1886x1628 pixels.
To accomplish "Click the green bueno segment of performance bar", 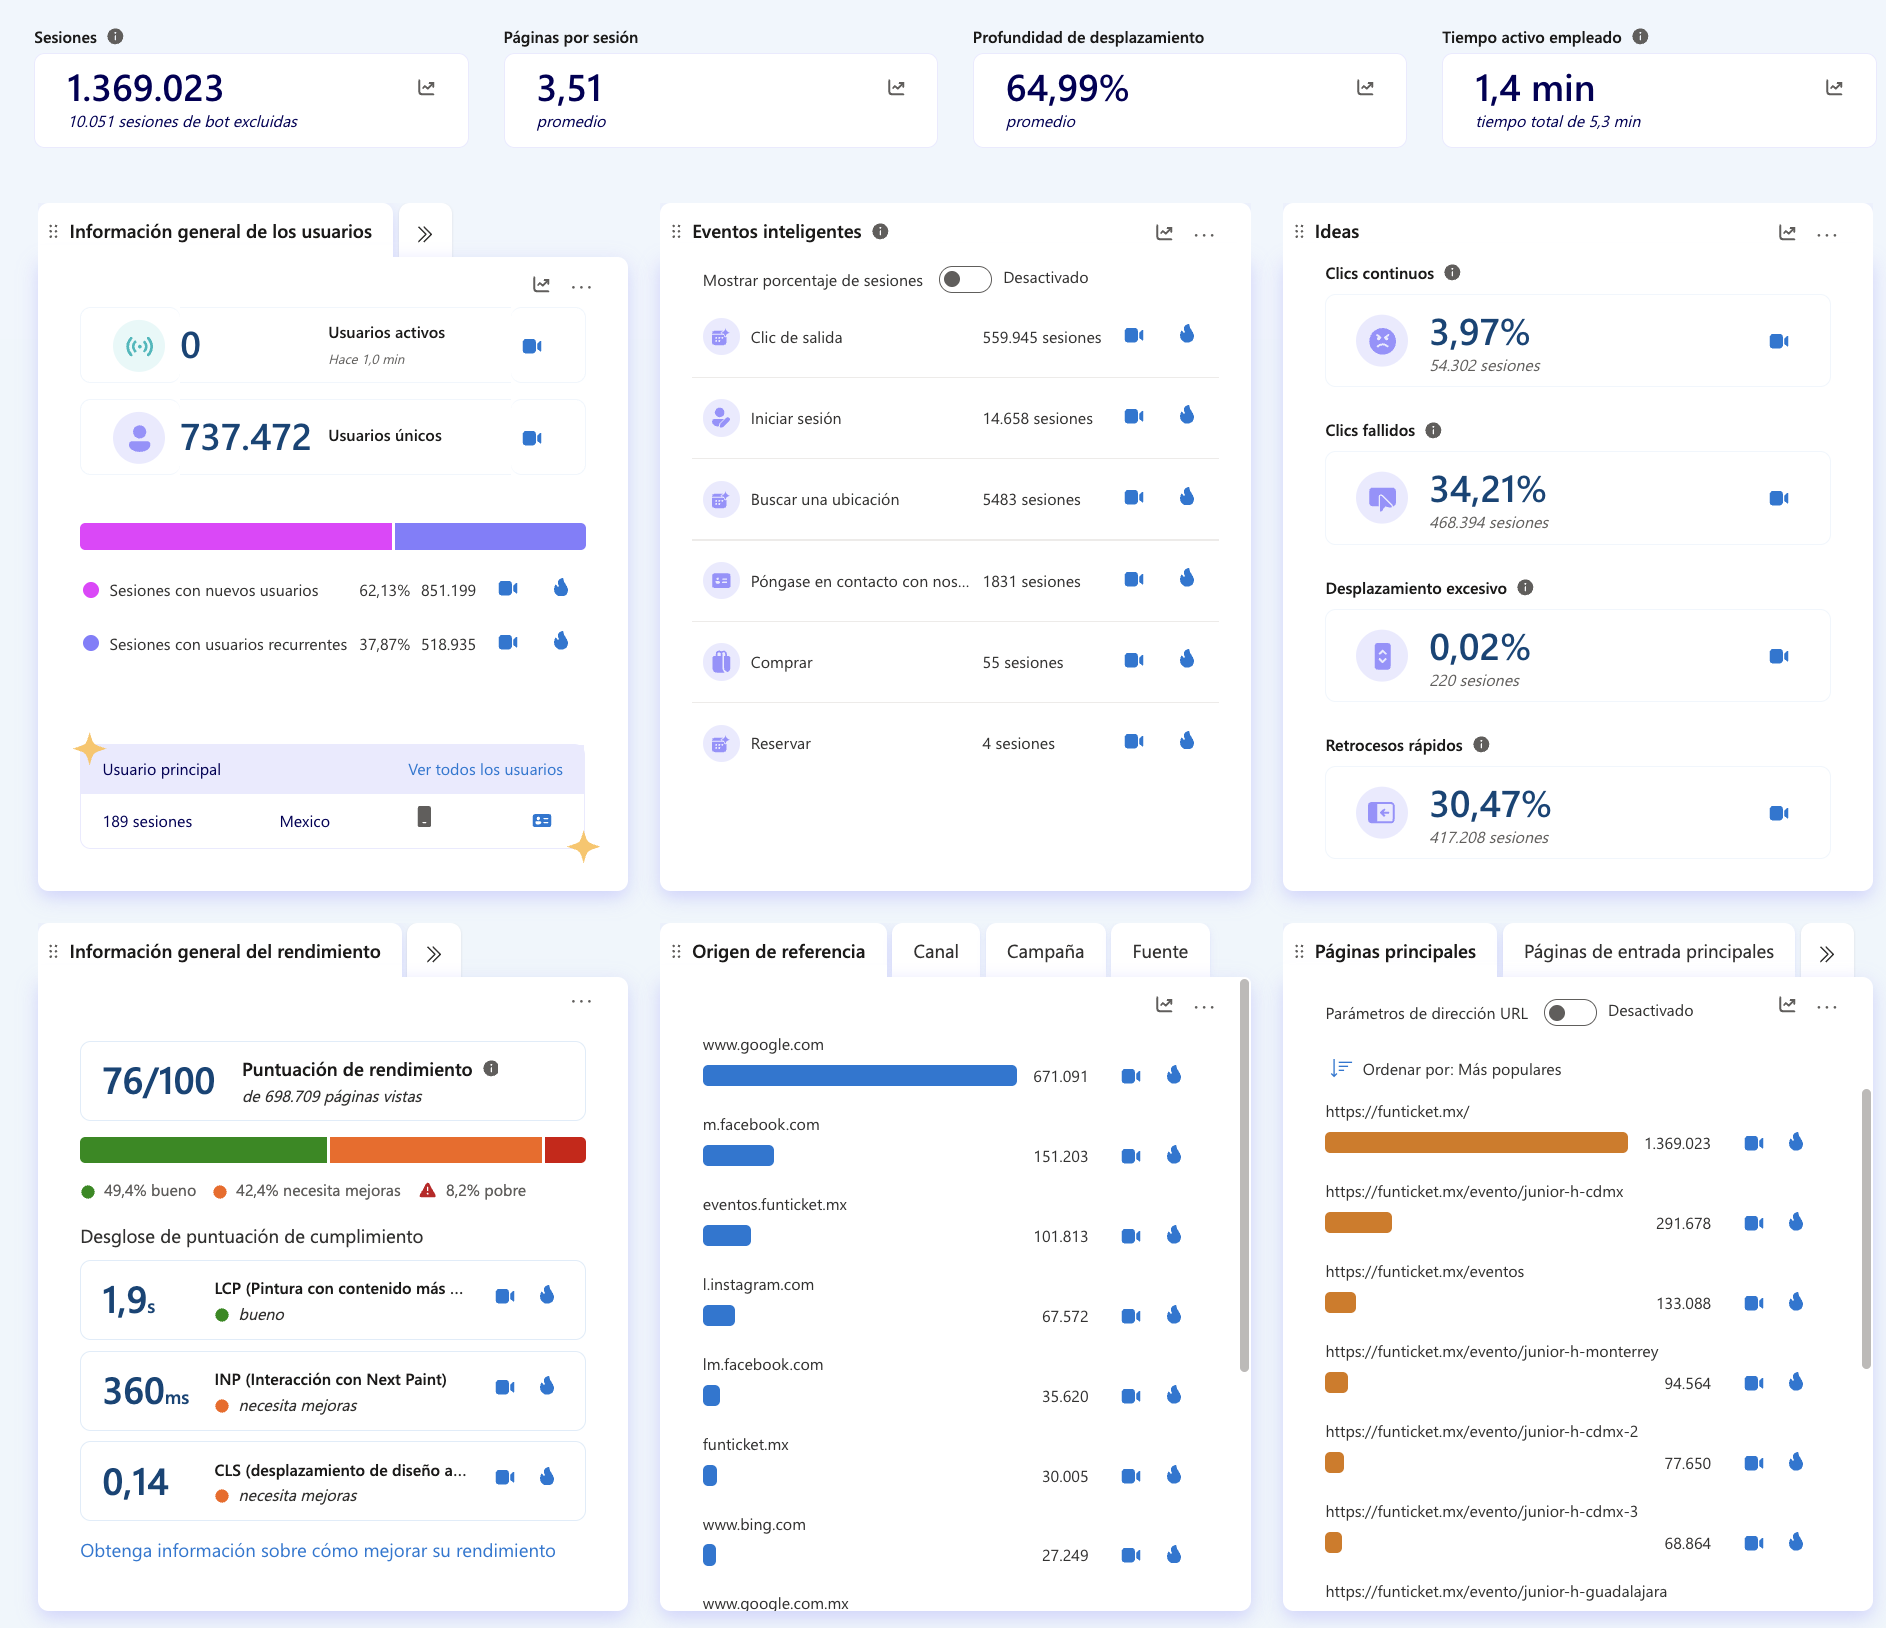I will click(x=200, y=1149).
